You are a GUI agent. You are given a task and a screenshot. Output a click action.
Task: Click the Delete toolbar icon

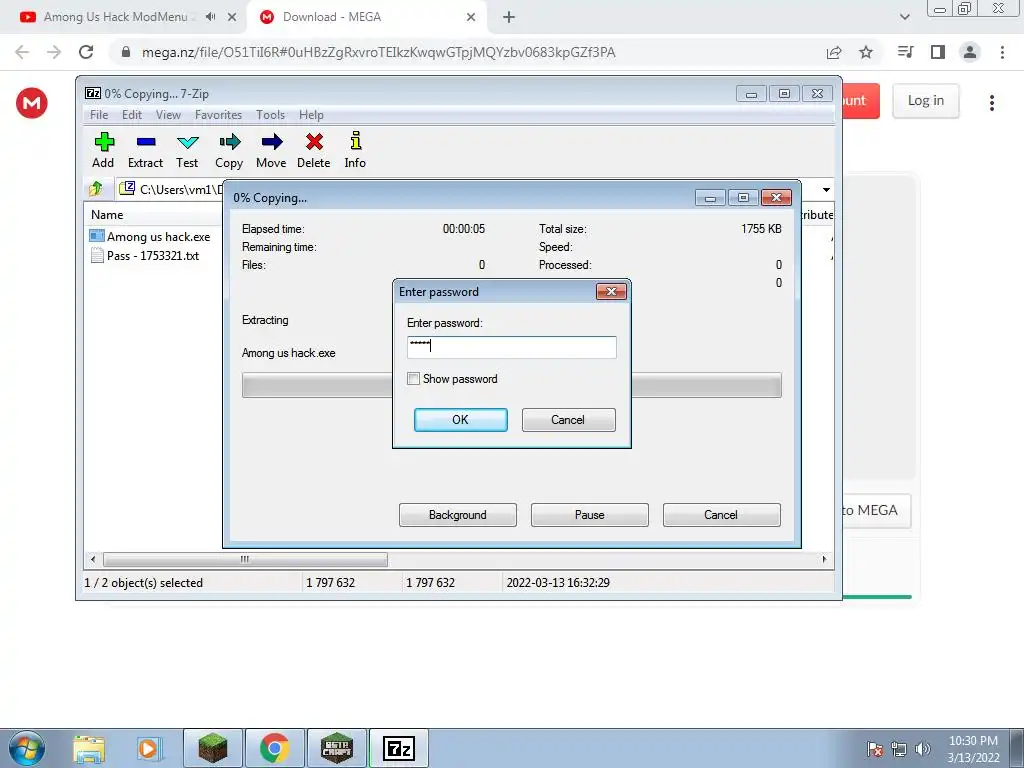pos(314,150)
